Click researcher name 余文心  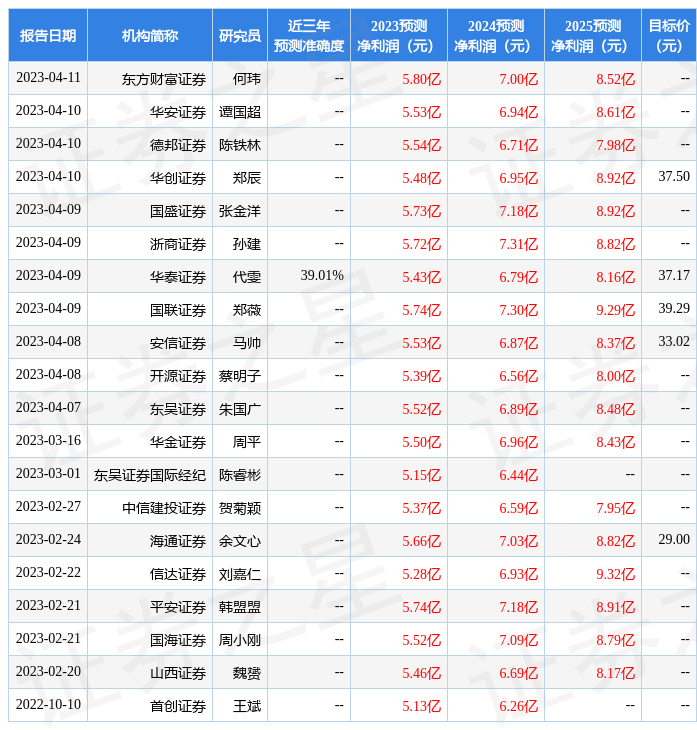[x=240, y=541]
